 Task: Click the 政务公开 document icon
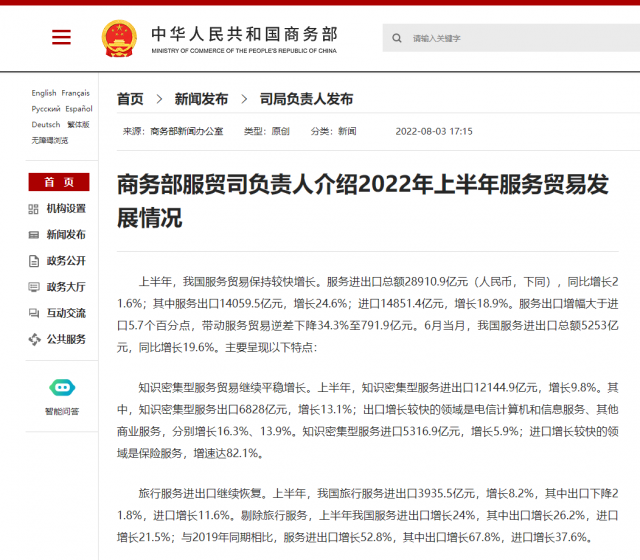34,261
